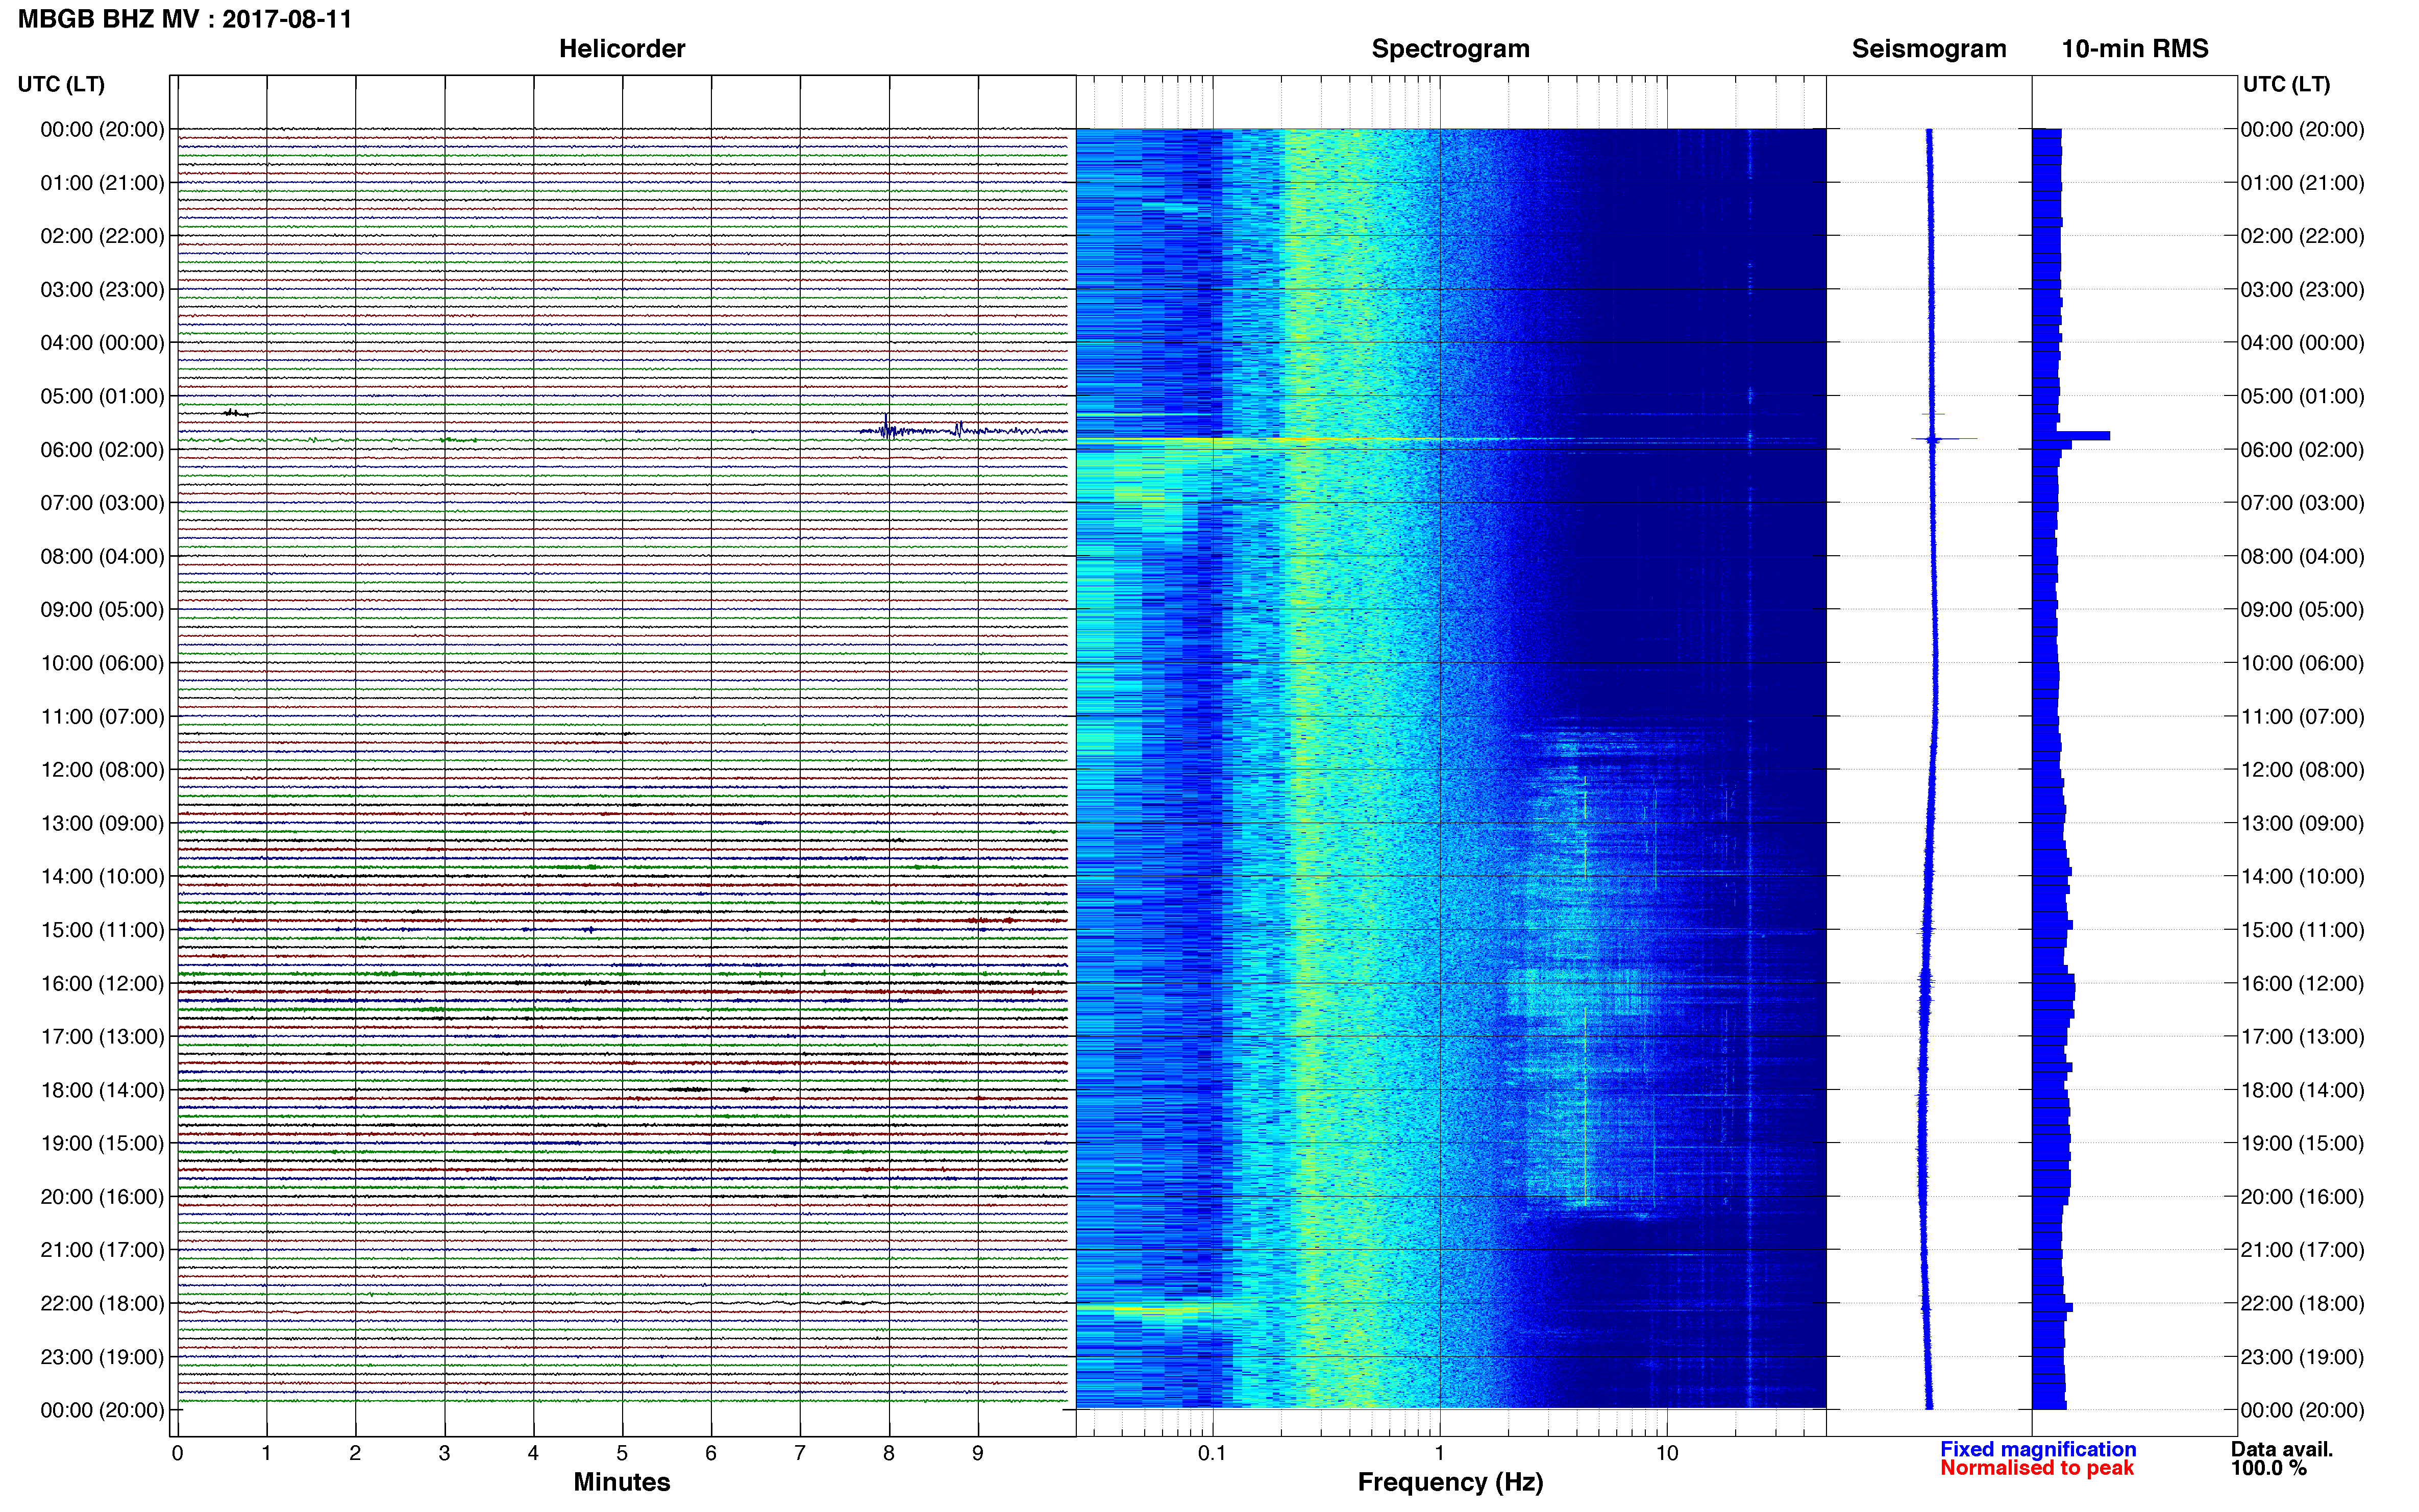Image resolution: width=2419 pixels, height=1512 pixels.
Task: Click left time label '04:00 (00:00)'
Action: click(102, 343)
